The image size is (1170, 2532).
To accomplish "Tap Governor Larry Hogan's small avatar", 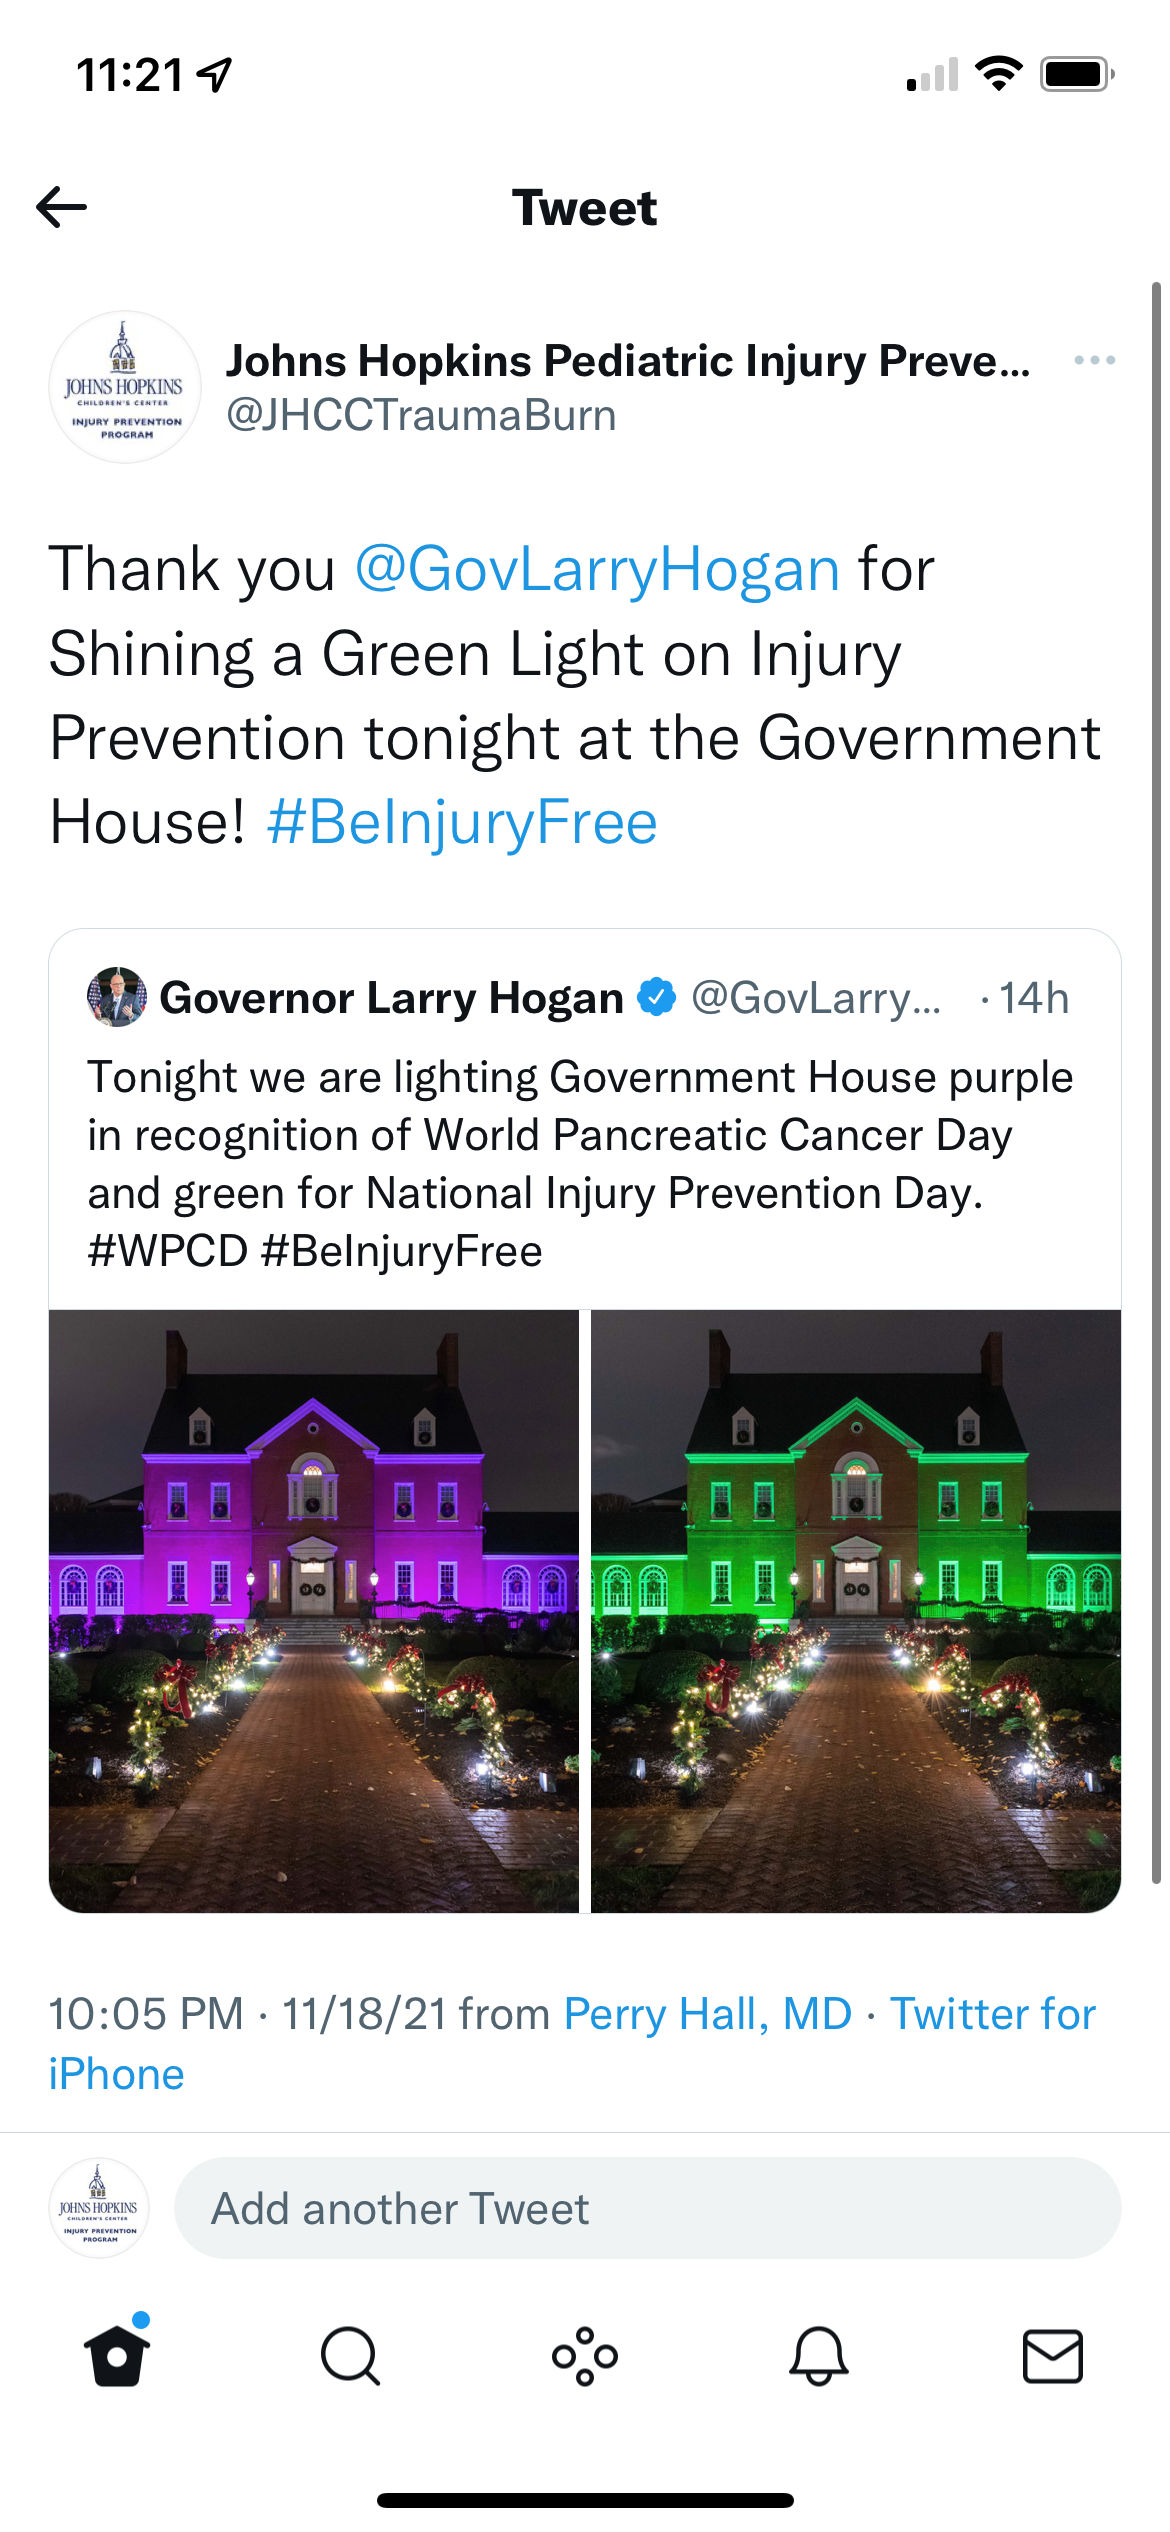I will tap(117, 997).
